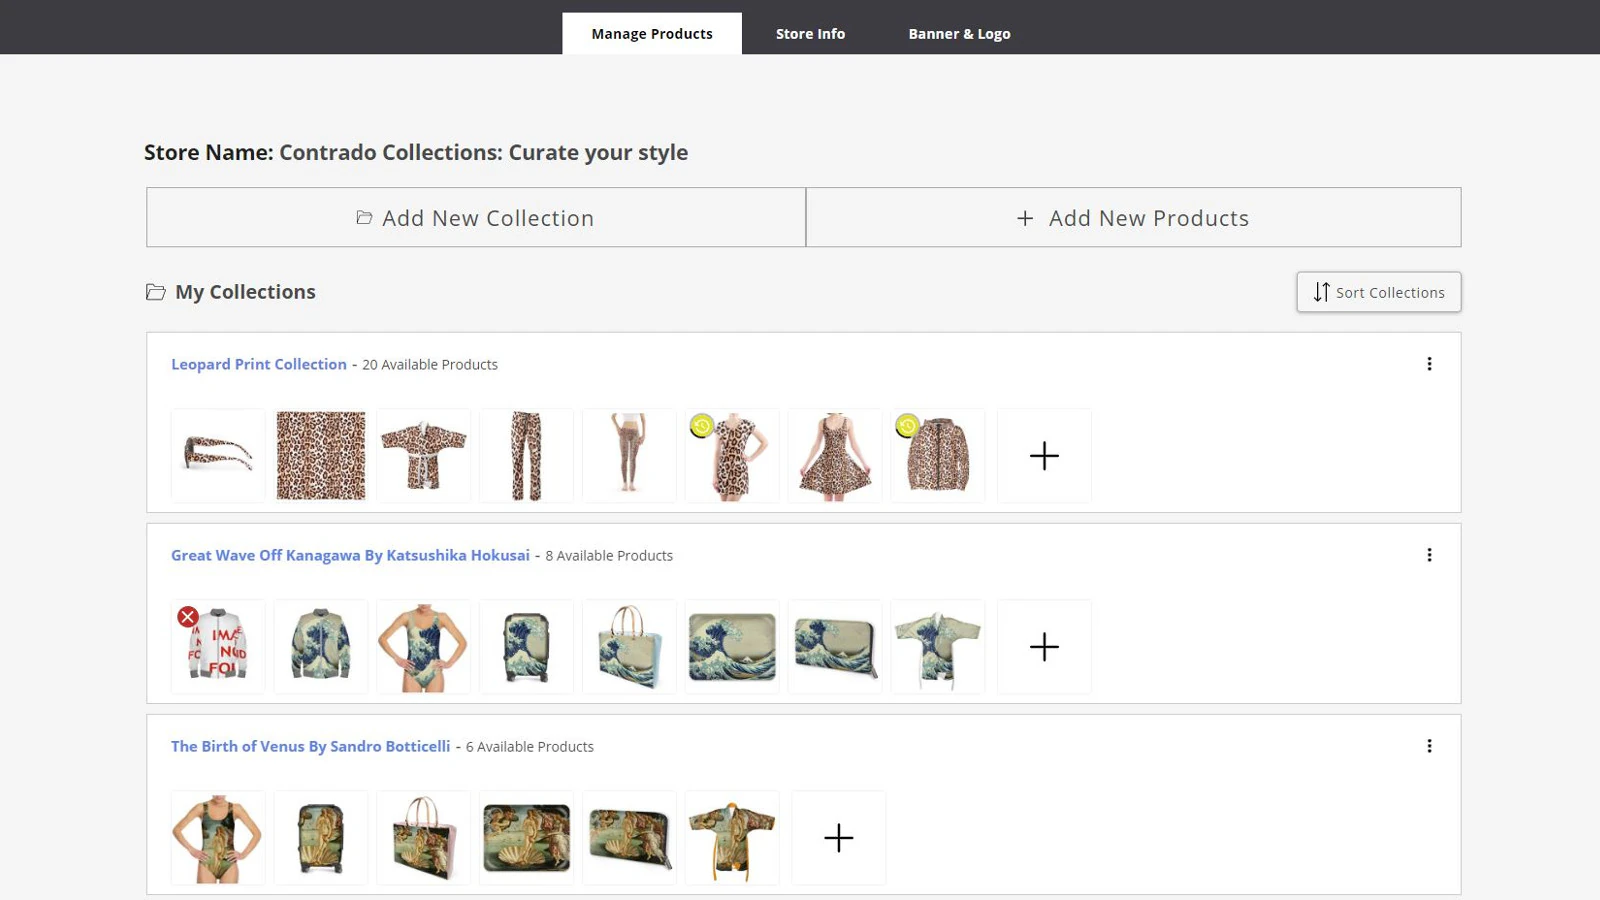Click the '6 Available Products' text
The height and width of the screenshot is (900, 1600).
(x=530, y=747)
